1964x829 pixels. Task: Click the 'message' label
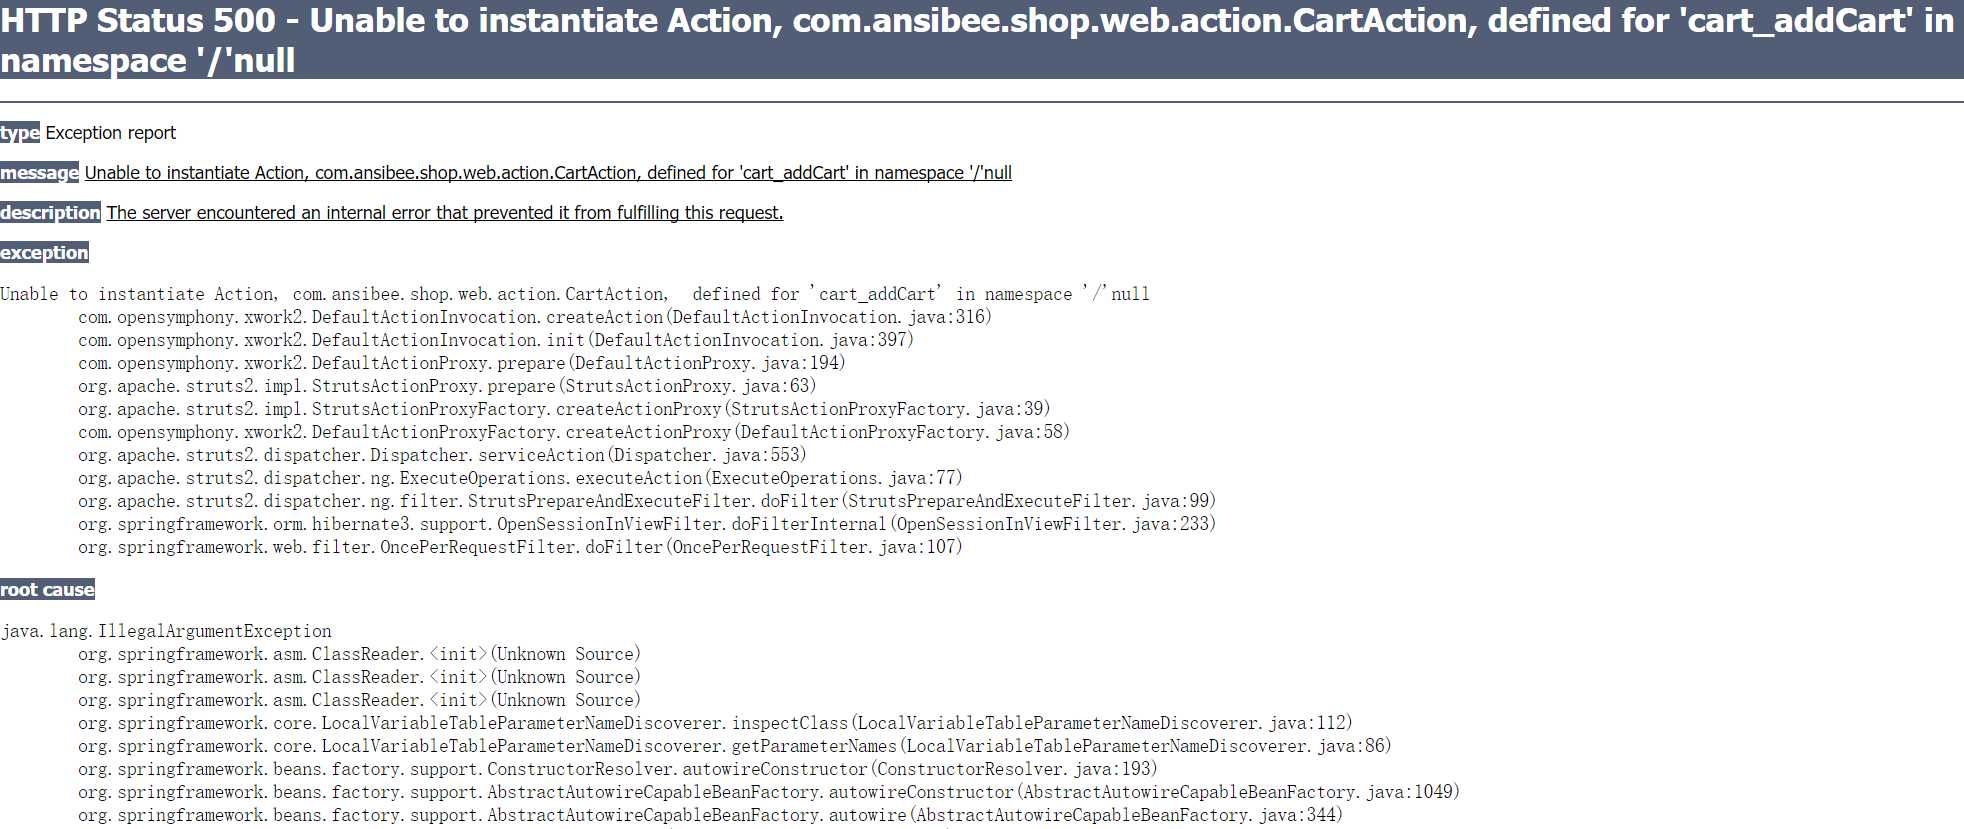point(39,173)
